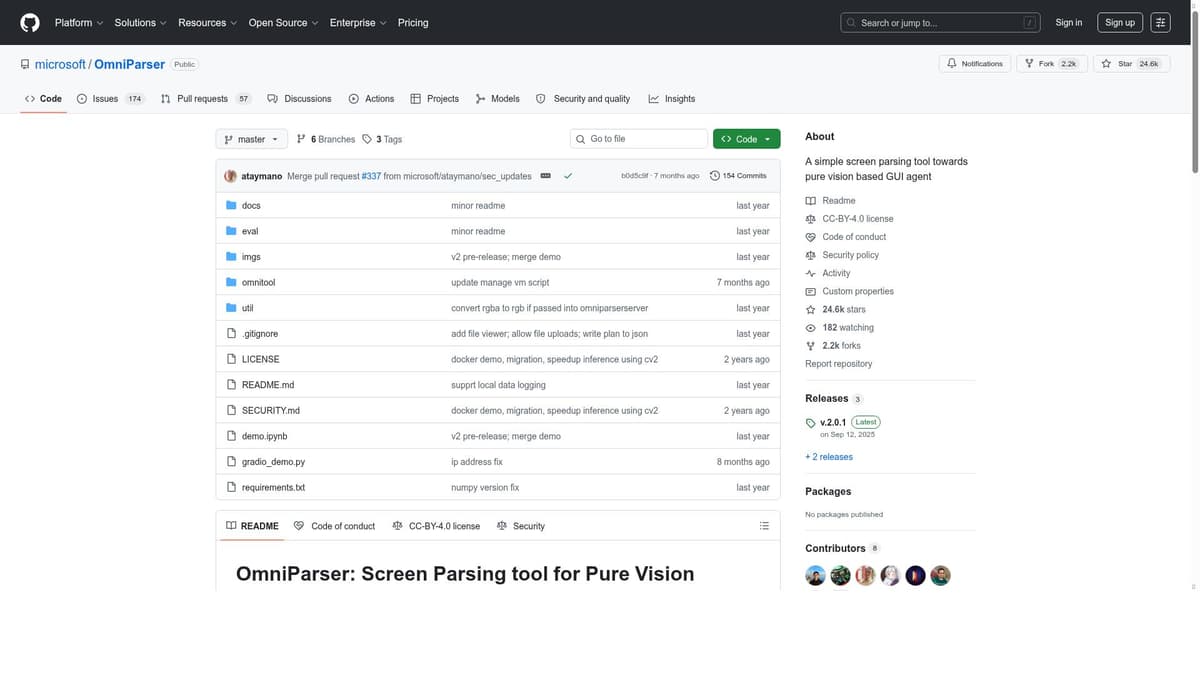Enable Notifications for this repository

tap(977, 62)
